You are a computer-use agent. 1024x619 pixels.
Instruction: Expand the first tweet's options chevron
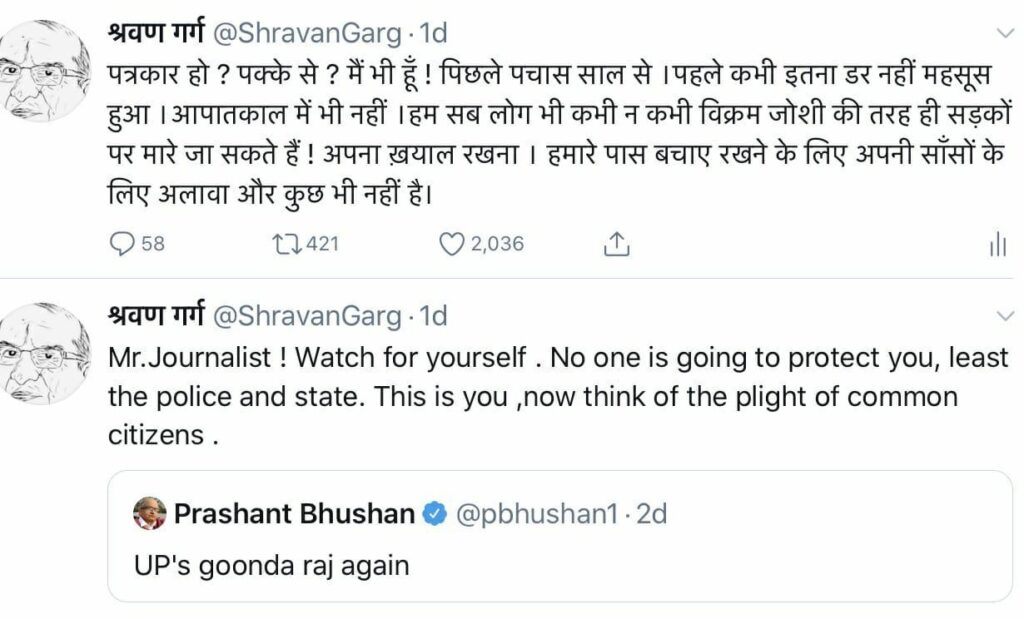(x=1006, y=33)
